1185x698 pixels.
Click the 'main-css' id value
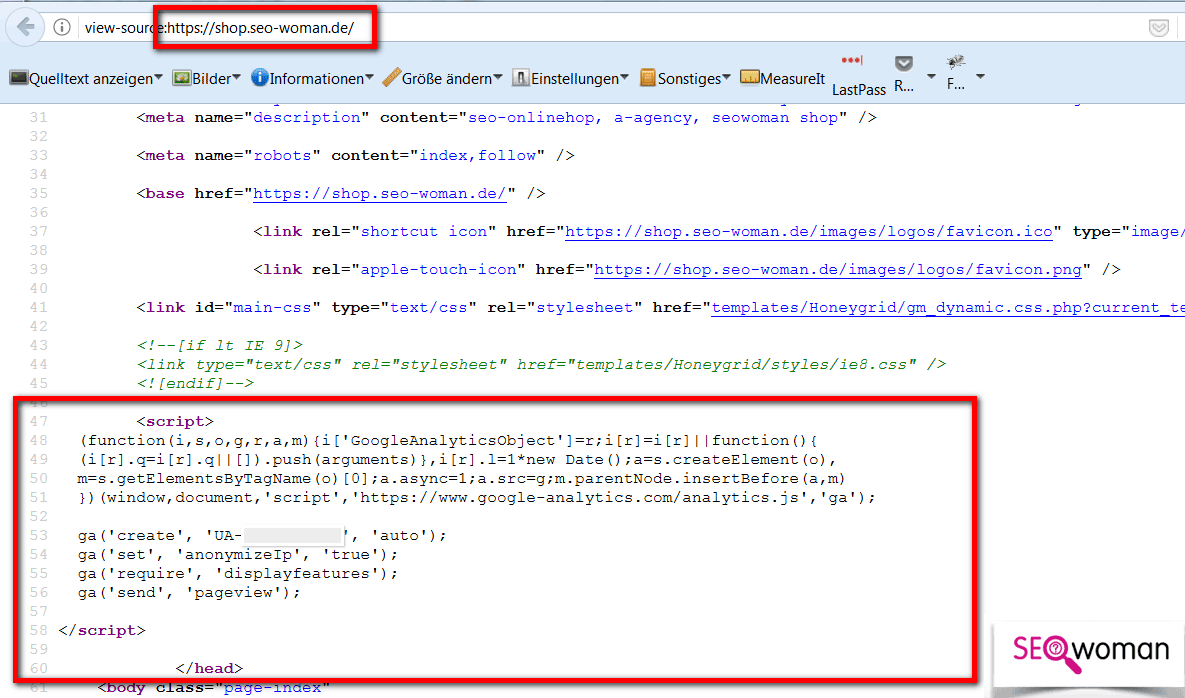point(273,307)
